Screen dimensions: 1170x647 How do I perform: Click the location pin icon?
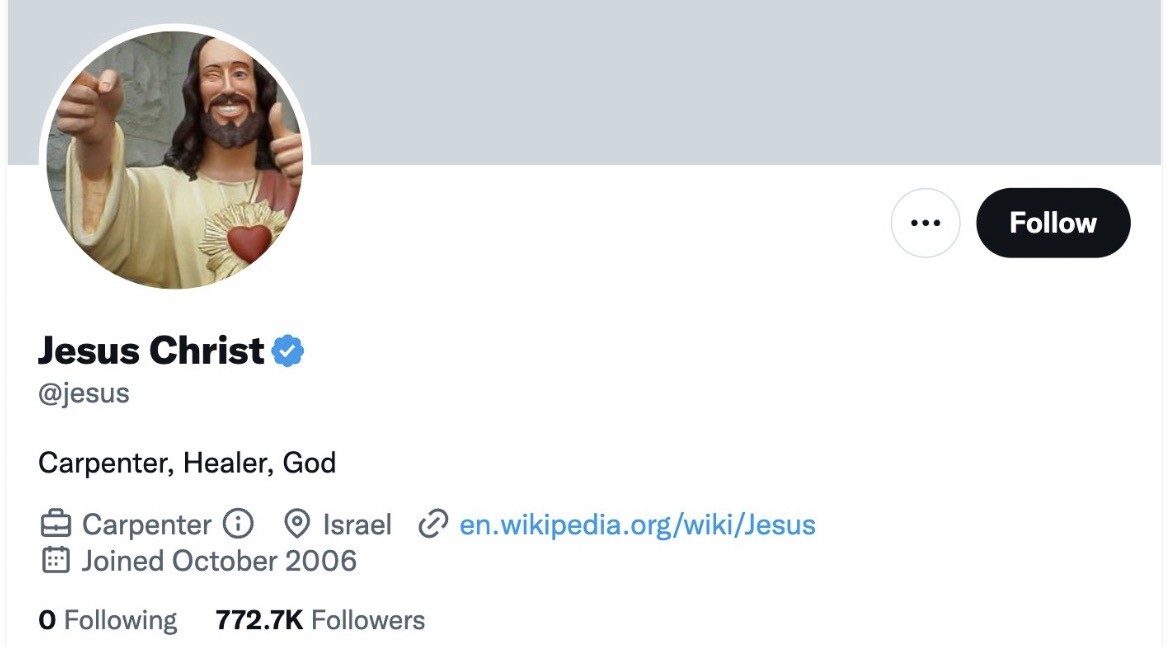296,524
